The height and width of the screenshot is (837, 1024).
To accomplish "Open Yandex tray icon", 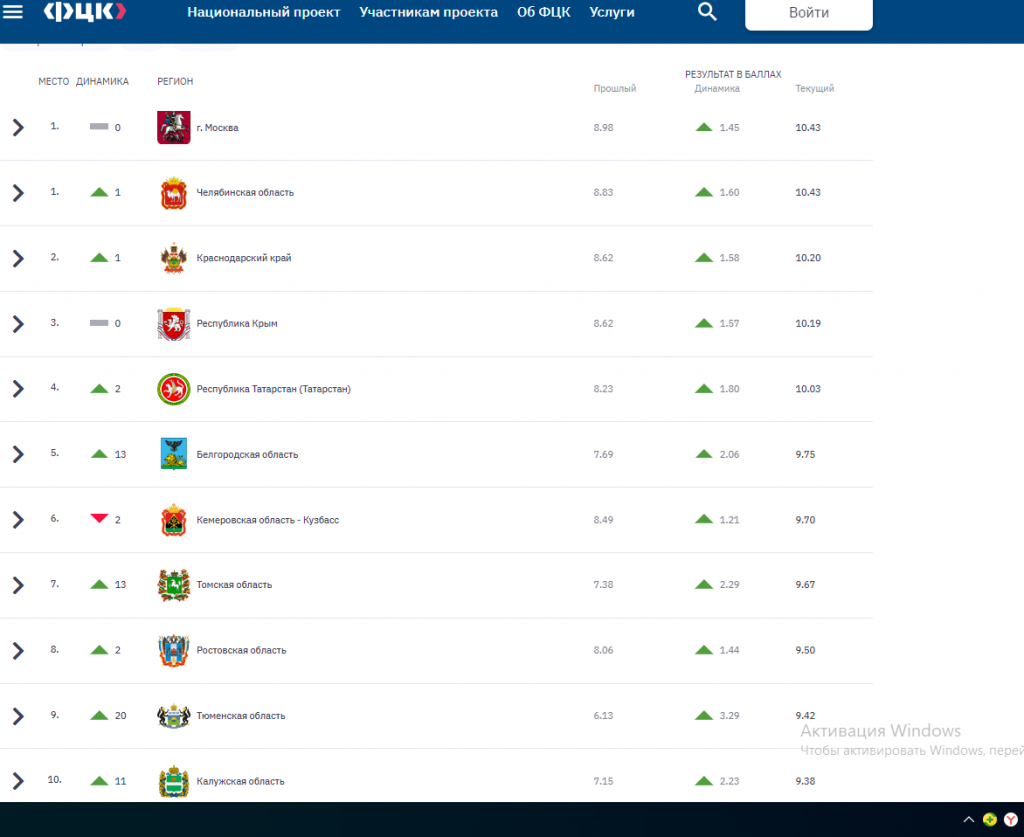I will click(1011, 819).
